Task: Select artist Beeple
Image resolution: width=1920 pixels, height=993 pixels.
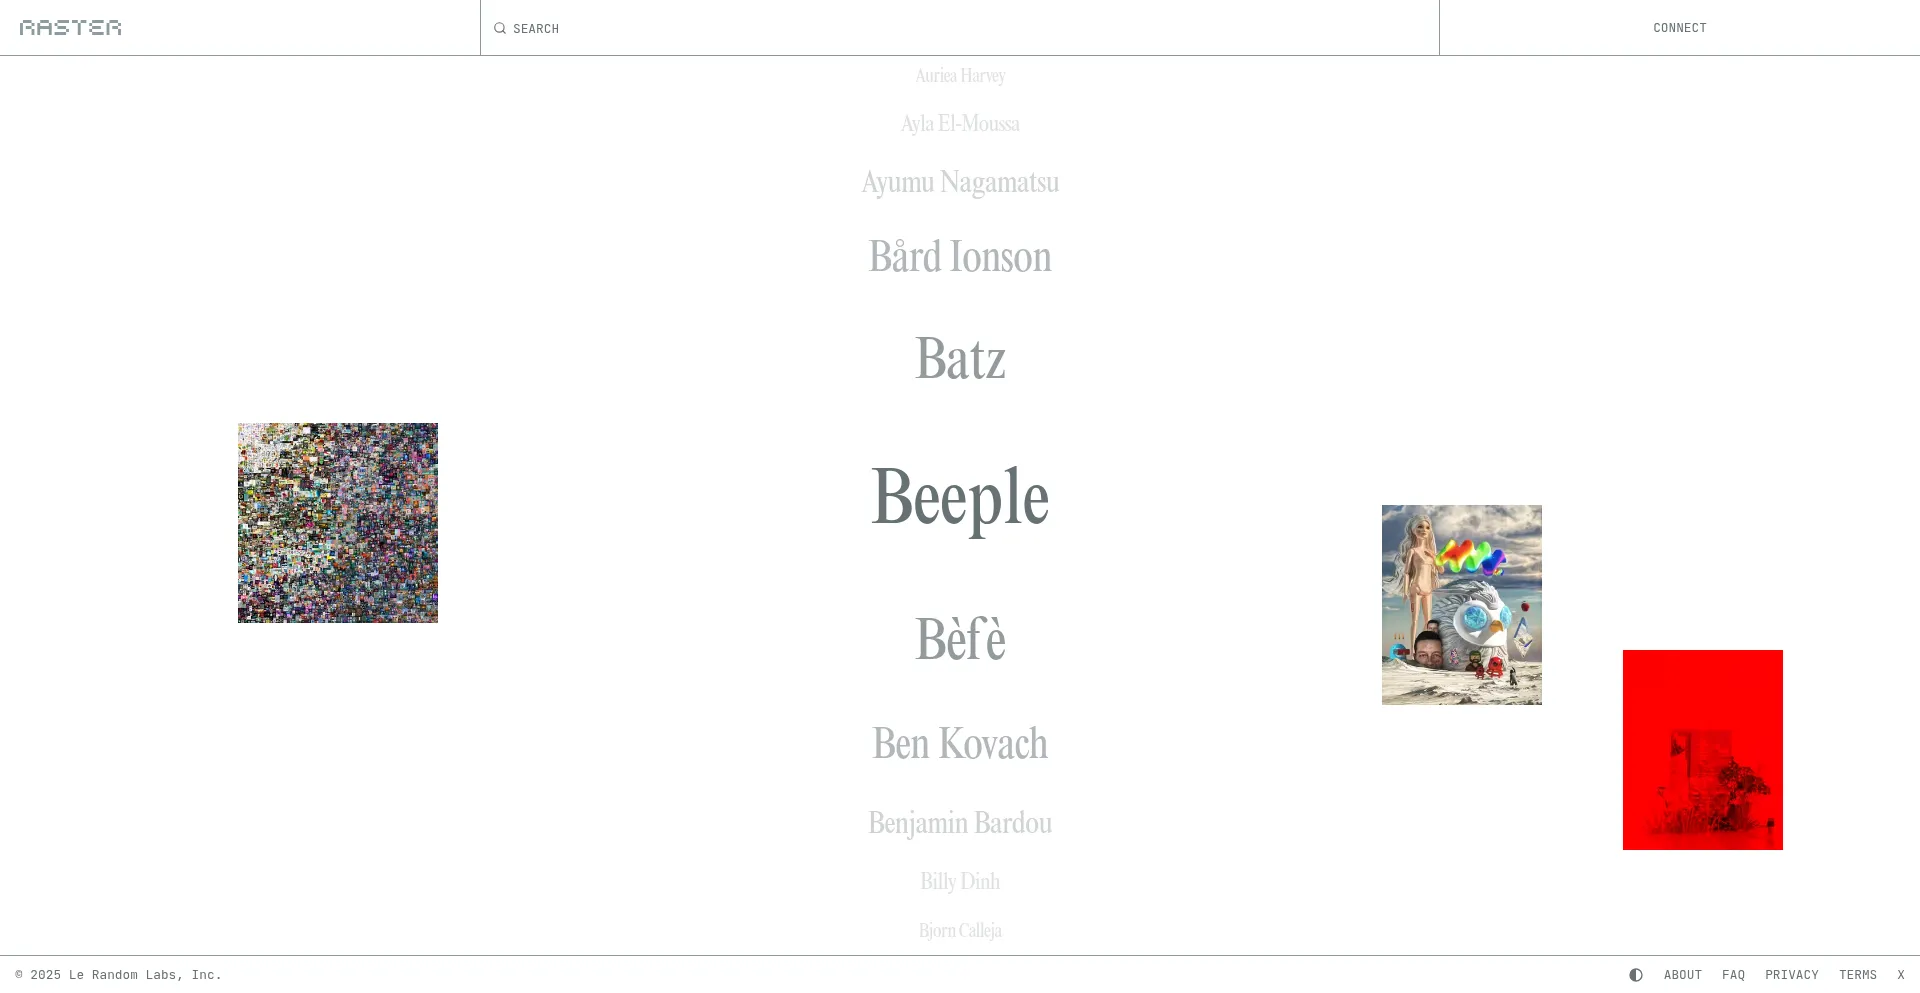Action: tap(960, 497)
